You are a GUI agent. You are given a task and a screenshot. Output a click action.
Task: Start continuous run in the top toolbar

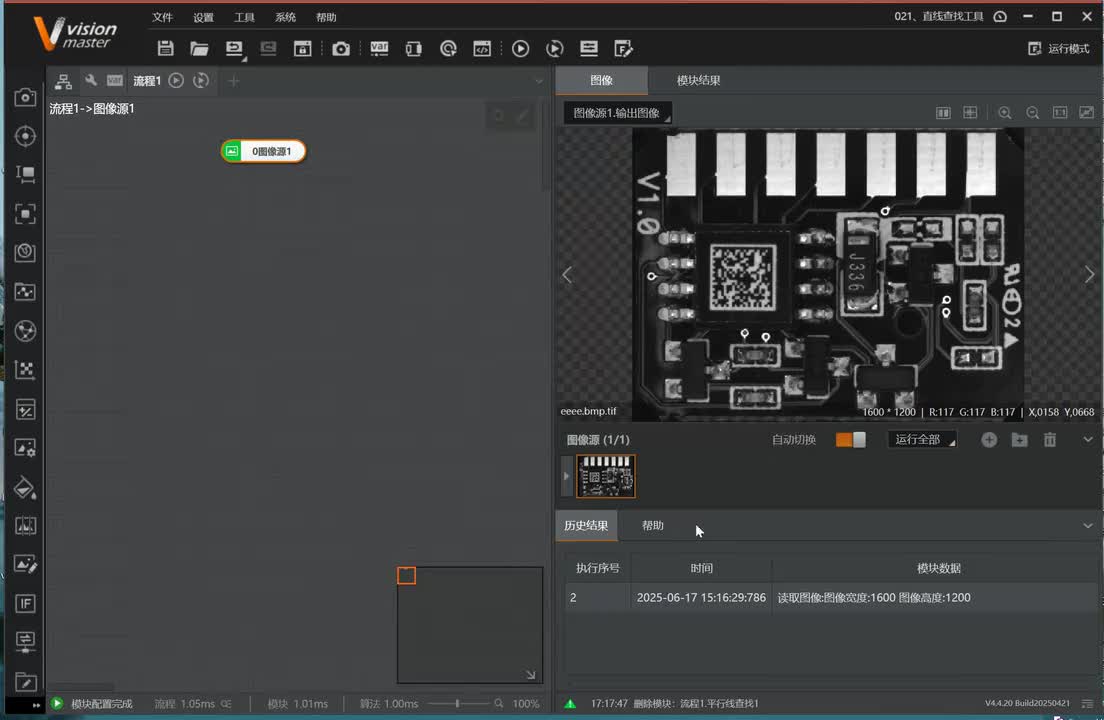pyautogui.click(x=555, y=48)
